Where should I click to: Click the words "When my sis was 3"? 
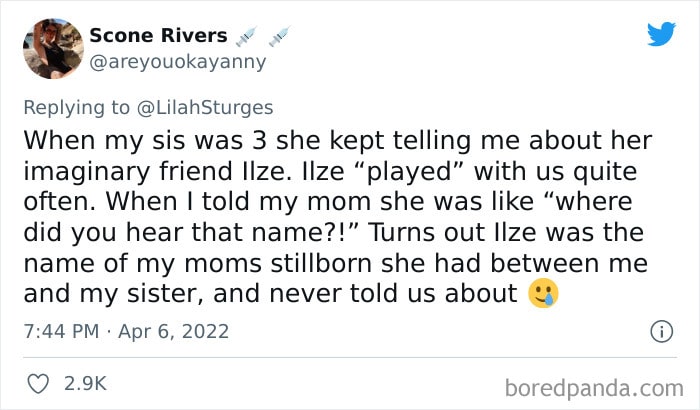[145, 140]
